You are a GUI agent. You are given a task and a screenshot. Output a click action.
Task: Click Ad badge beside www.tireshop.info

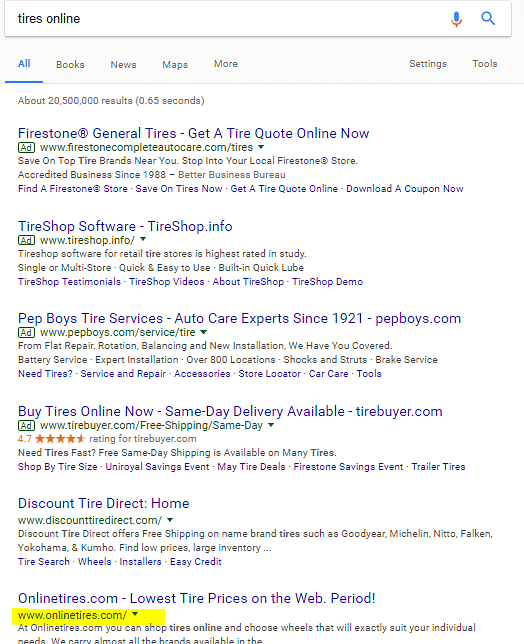(x=26, y=240)
